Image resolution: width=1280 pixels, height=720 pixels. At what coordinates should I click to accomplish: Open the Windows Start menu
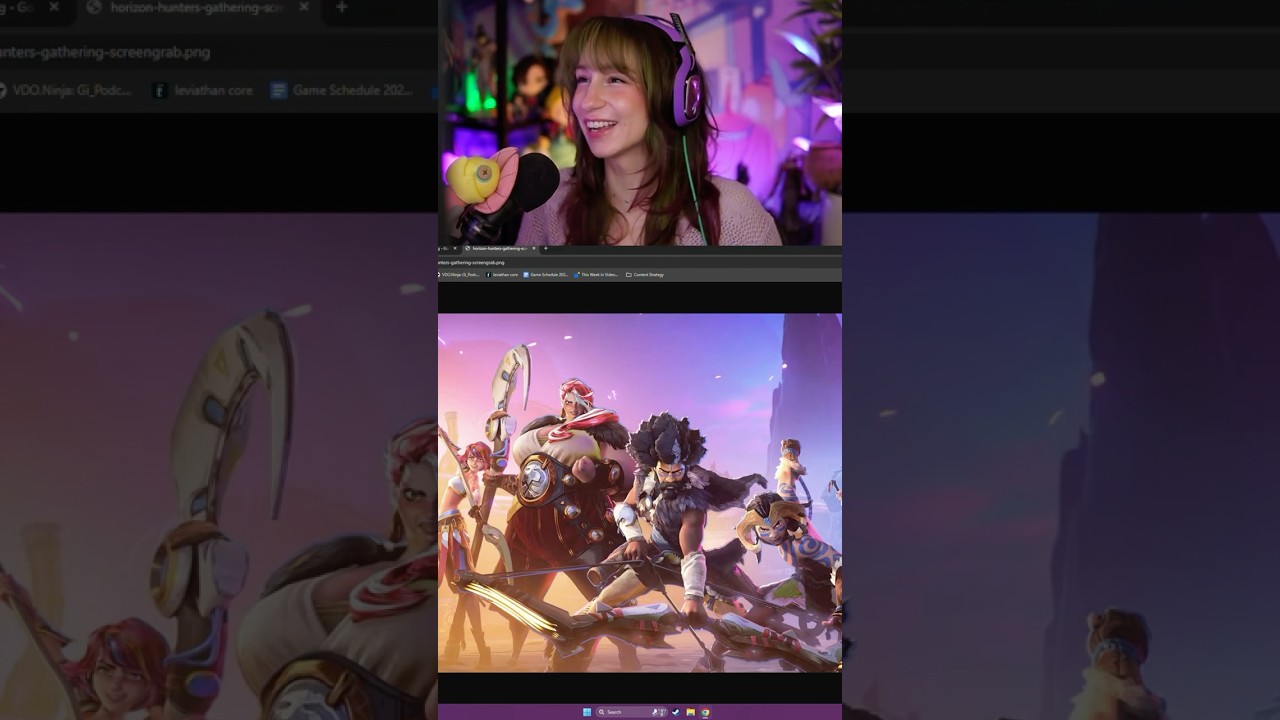point(587,712)
